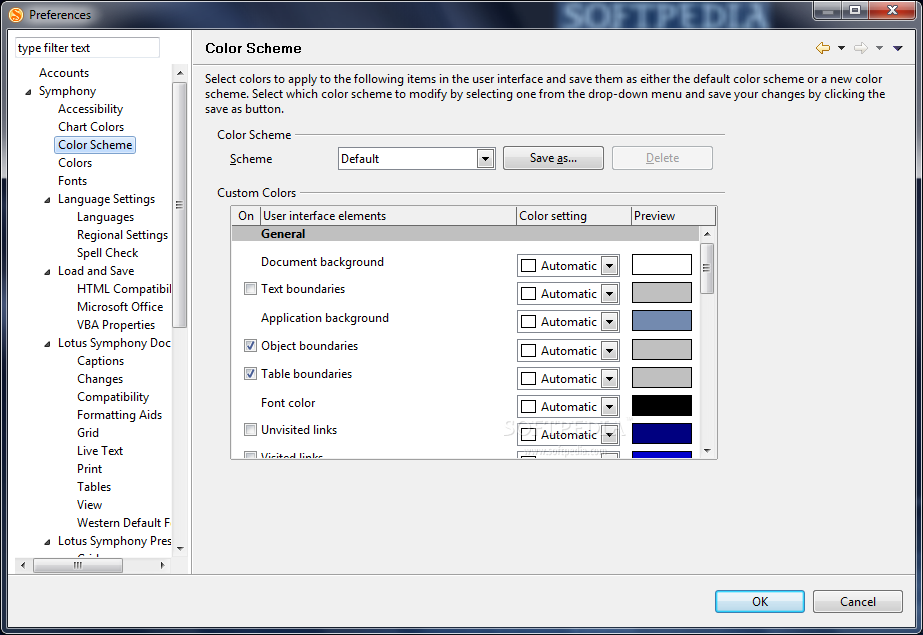This screenshot has height=635, width=923.
Task: Click the User interface elements column header
Action: pos(388,216)
